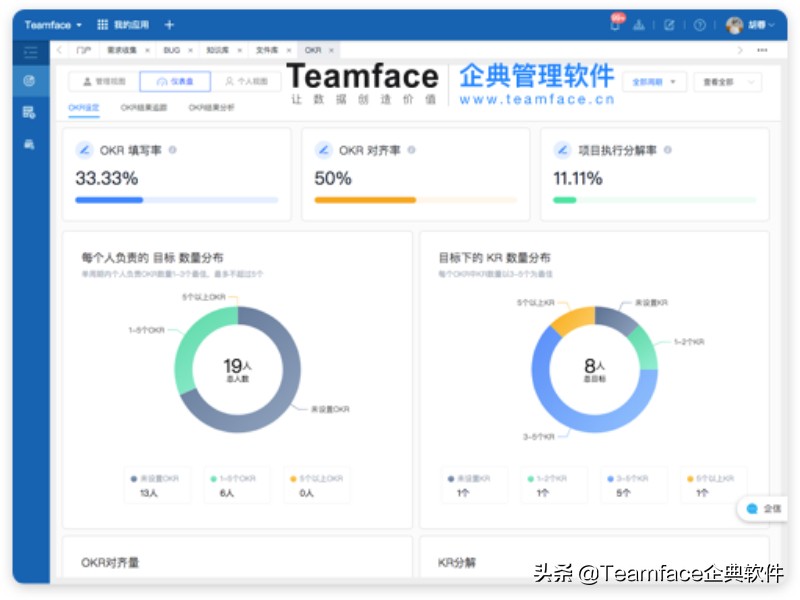Select the OKR结果分析 sub-tab
The width and height of the screenshot is (800, 600).
click(x=212, y=107)
